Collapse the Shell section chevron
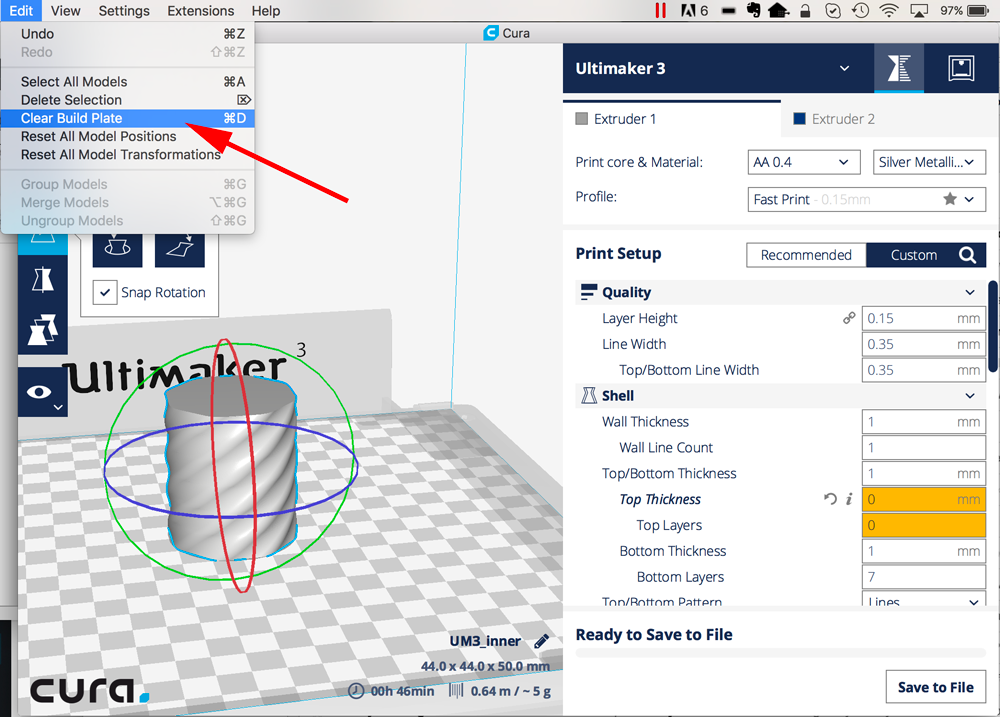1000x717 pixels. (969, 395)
